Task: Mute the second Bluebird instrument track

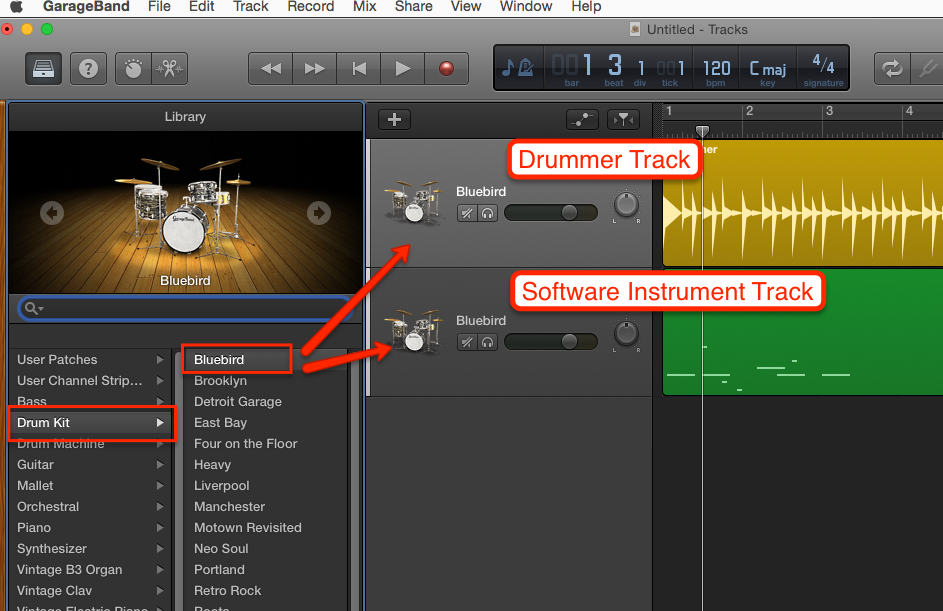Action: (467, 342)
